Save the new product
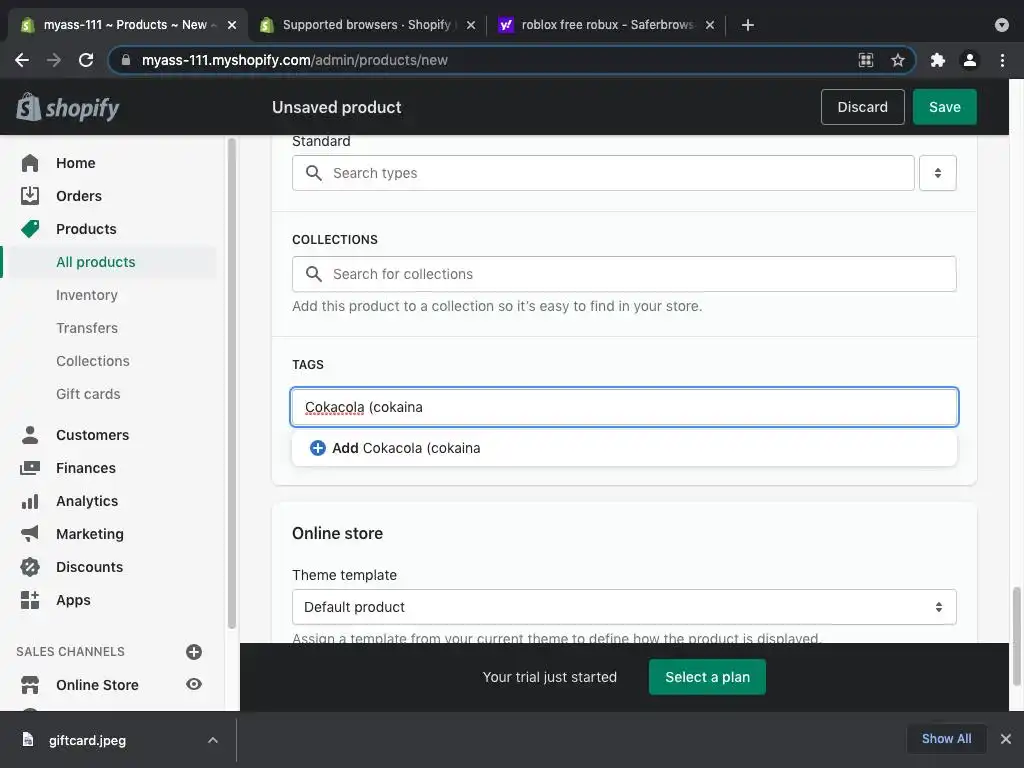The width and height of the screenshot is (1024, 768). pyautogui.click(x=944, y=107)
